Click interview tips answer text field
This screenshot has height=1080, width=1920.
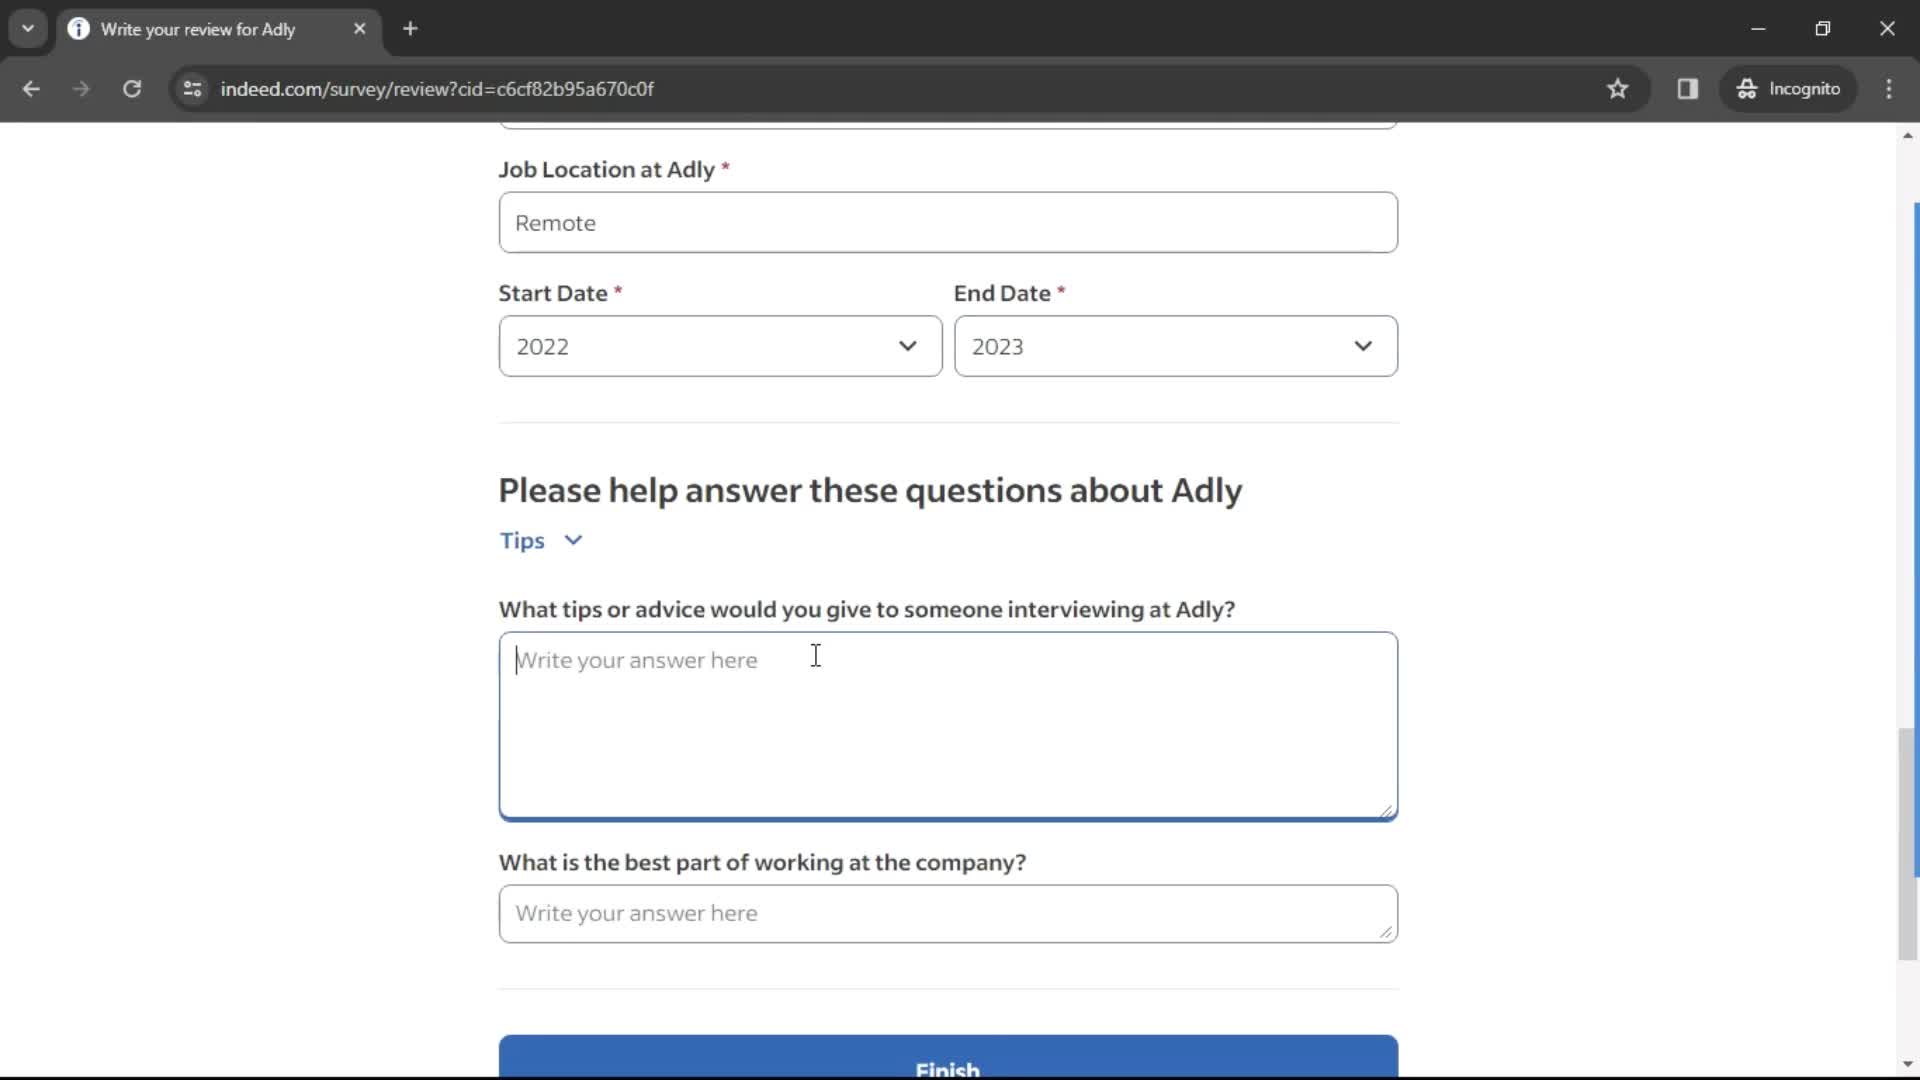(x=947, y=724)
